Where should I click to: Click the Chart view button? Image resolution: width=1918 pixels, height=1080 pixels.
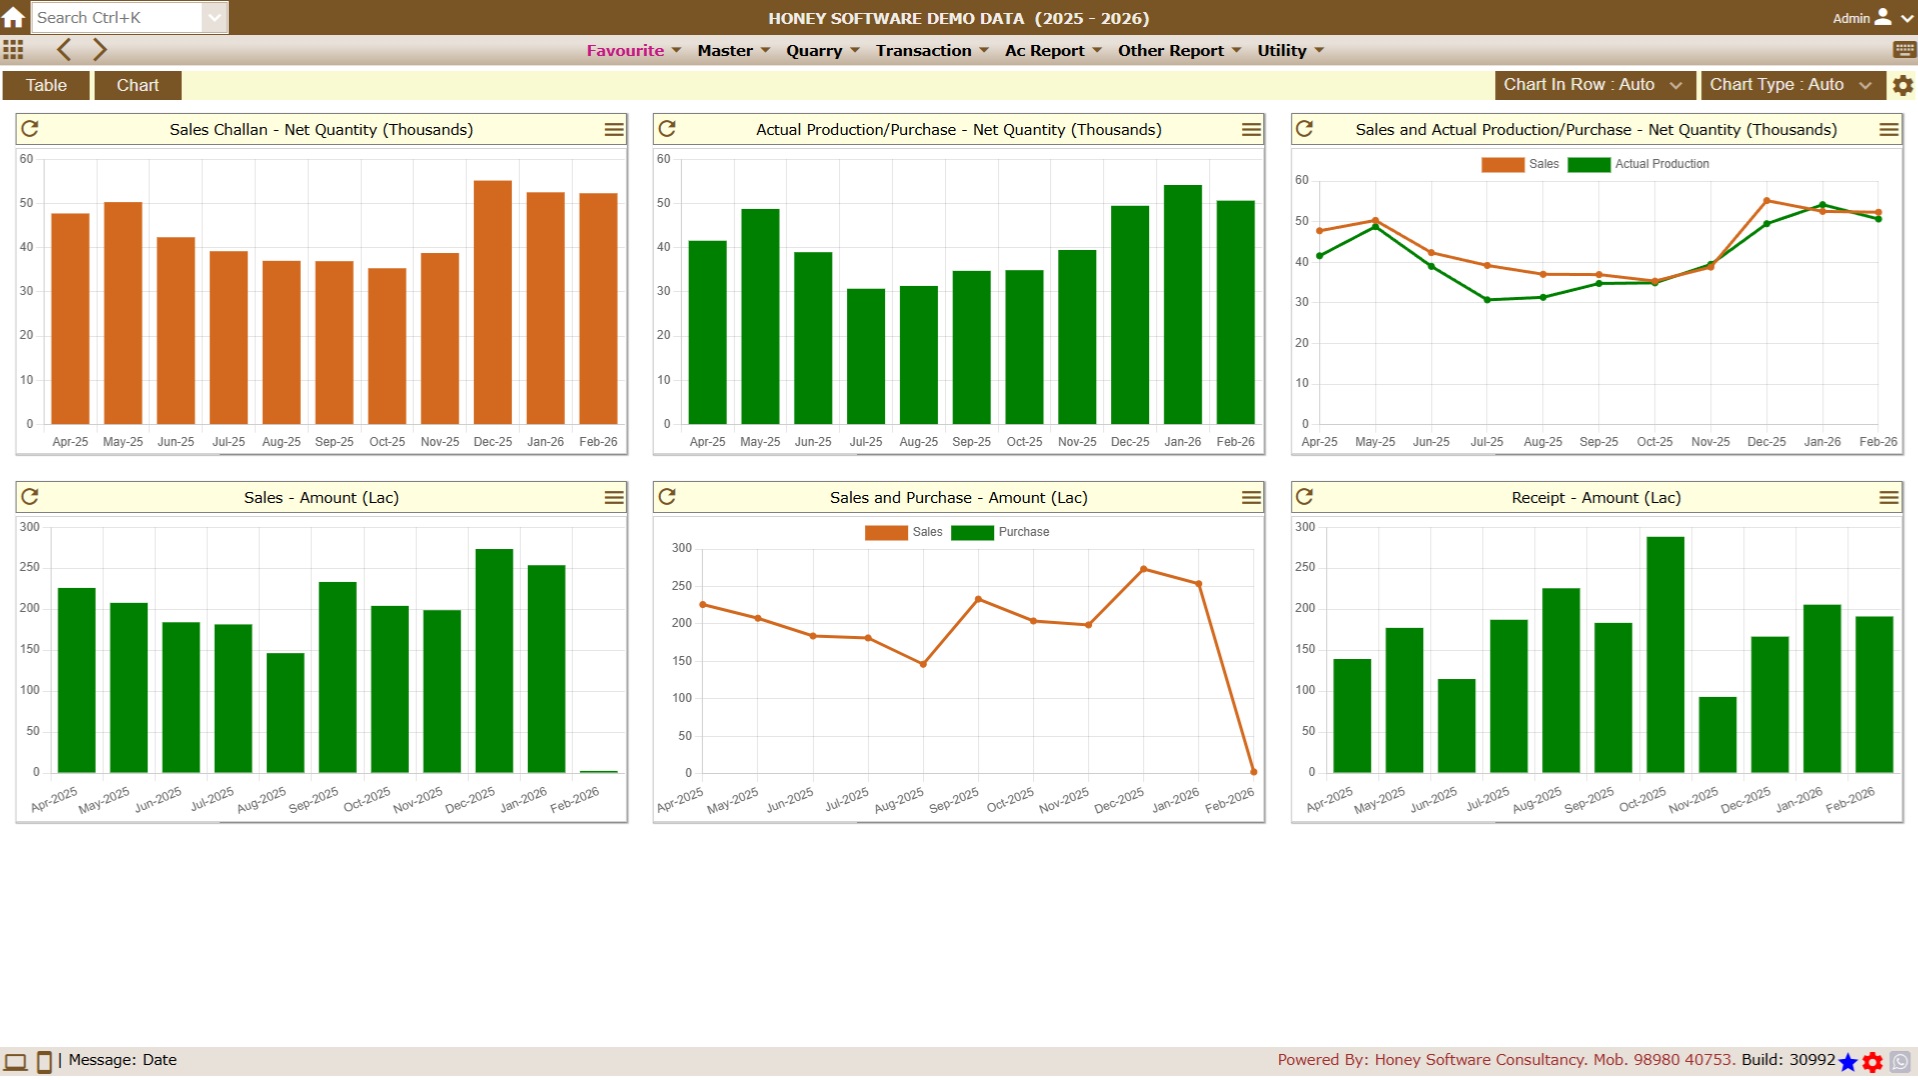pyautogui.click(x=137, y=85)
